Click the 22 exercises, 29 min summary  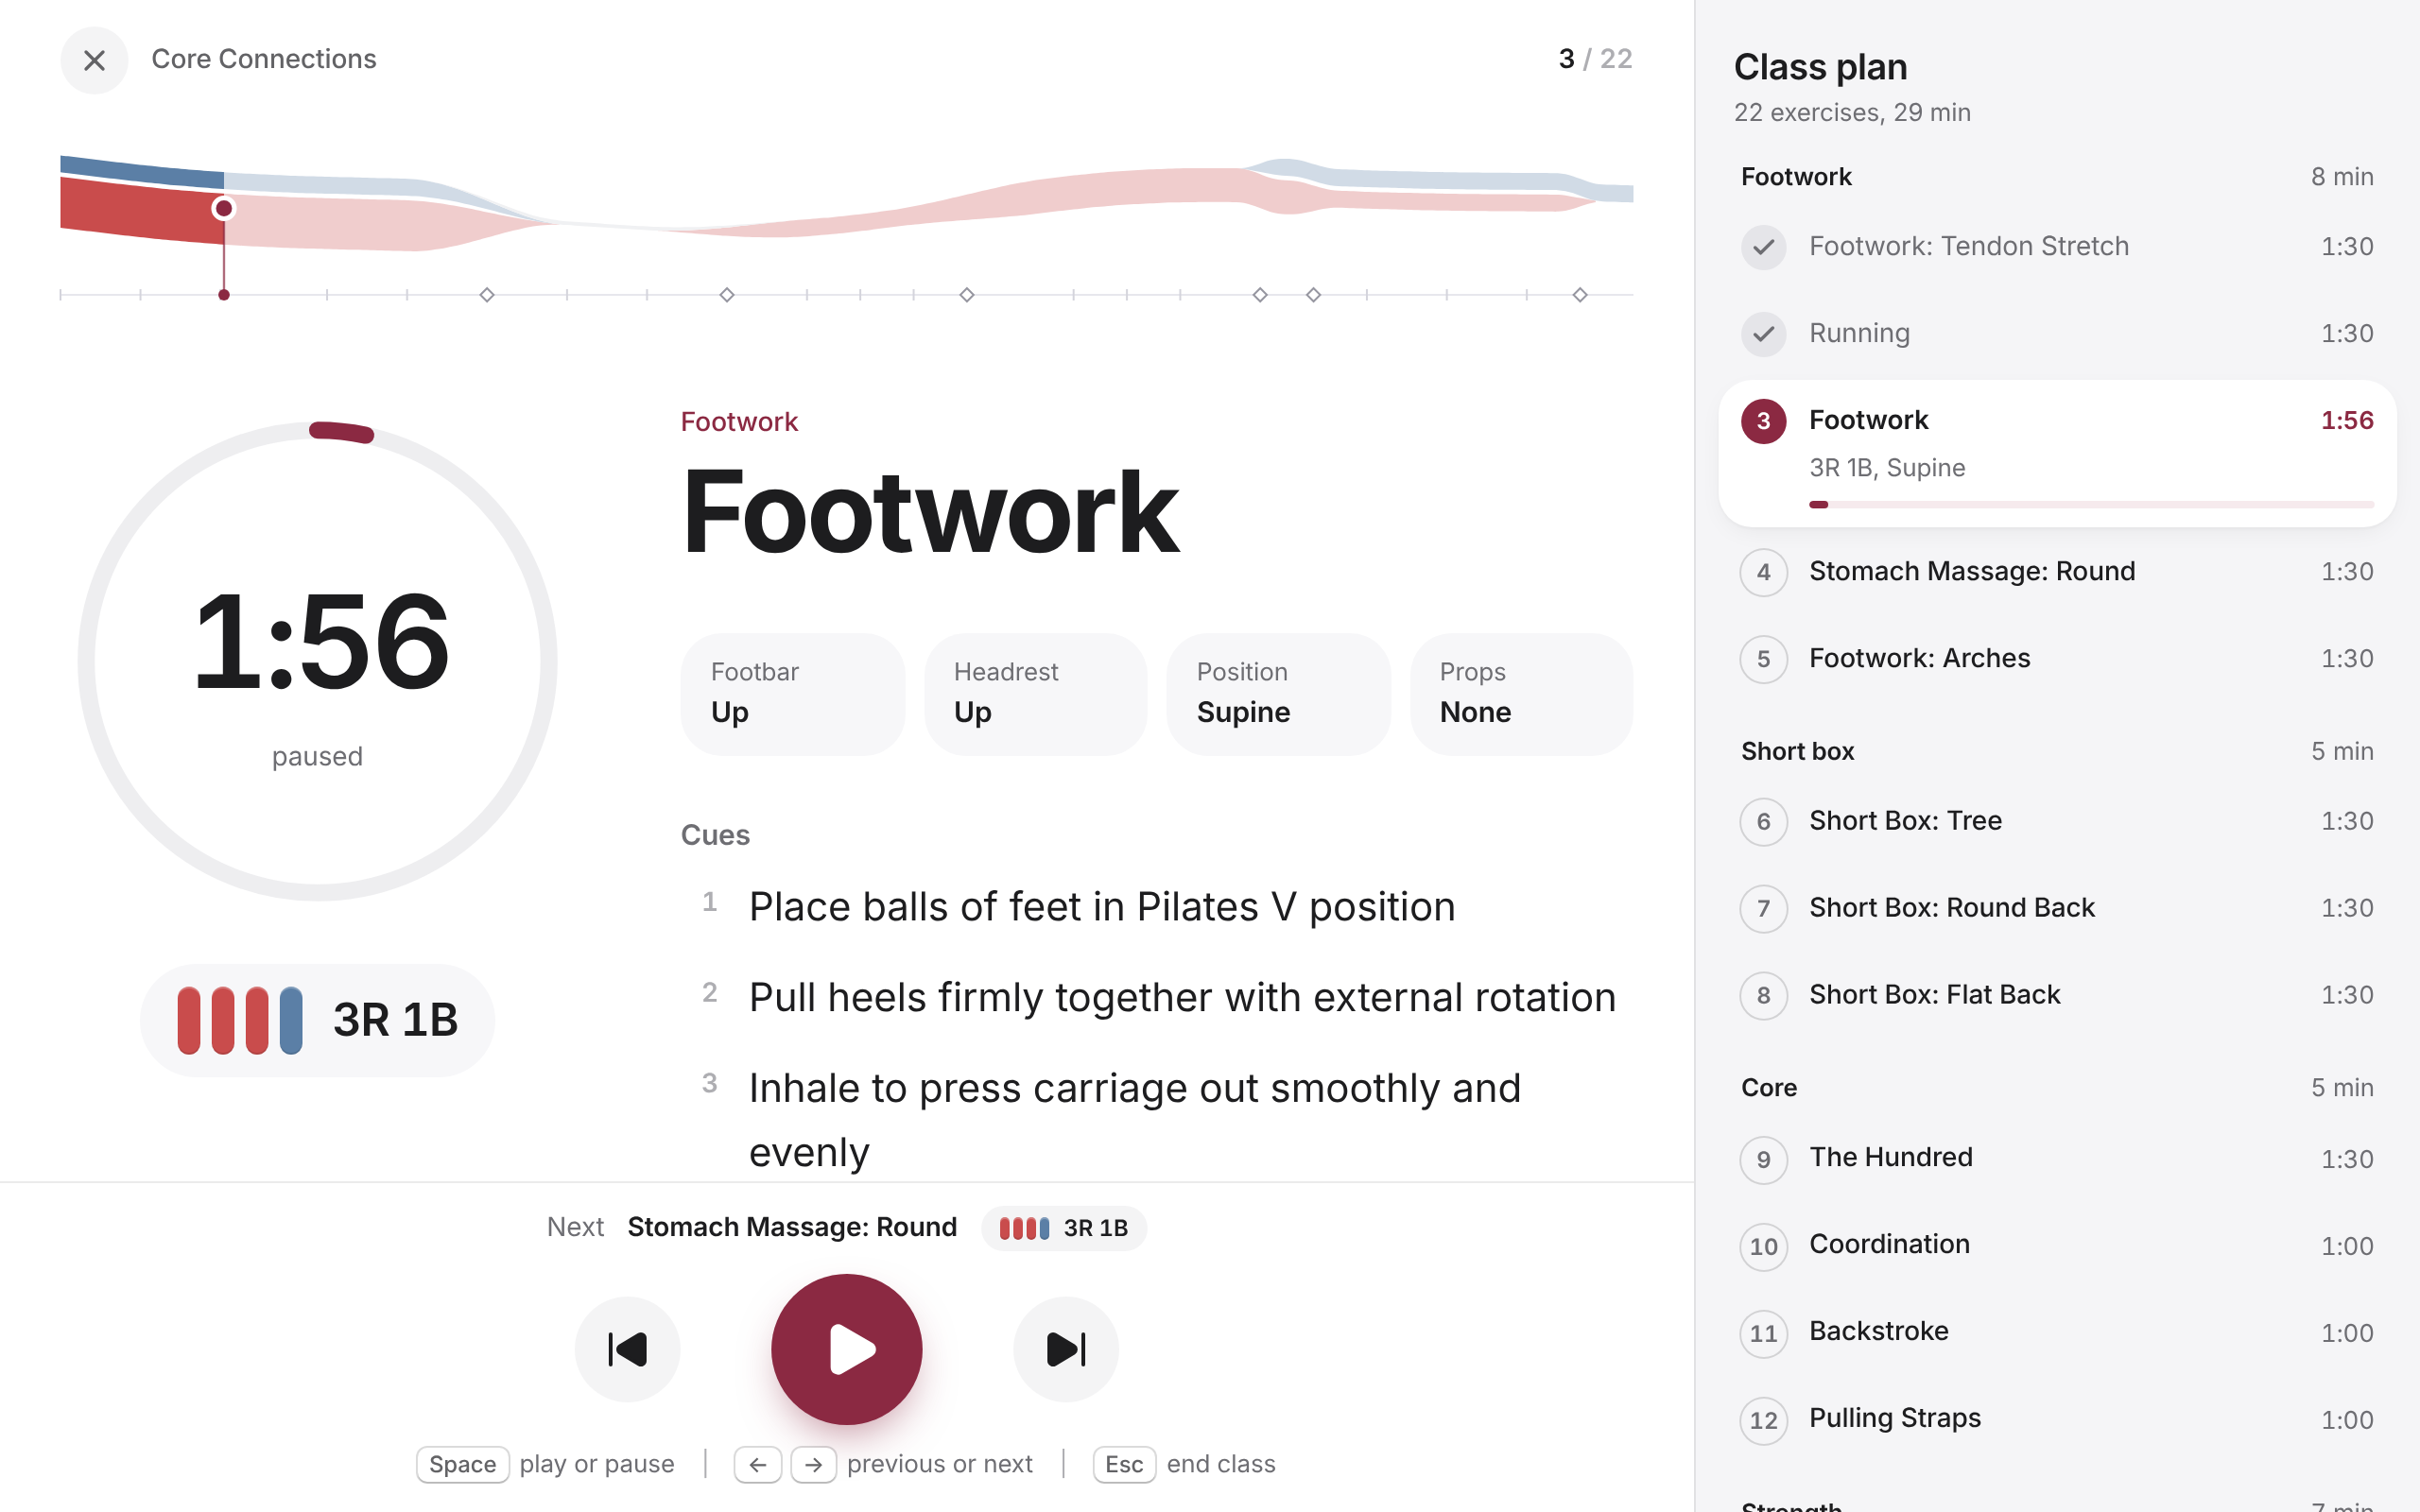click(1852, 113)
